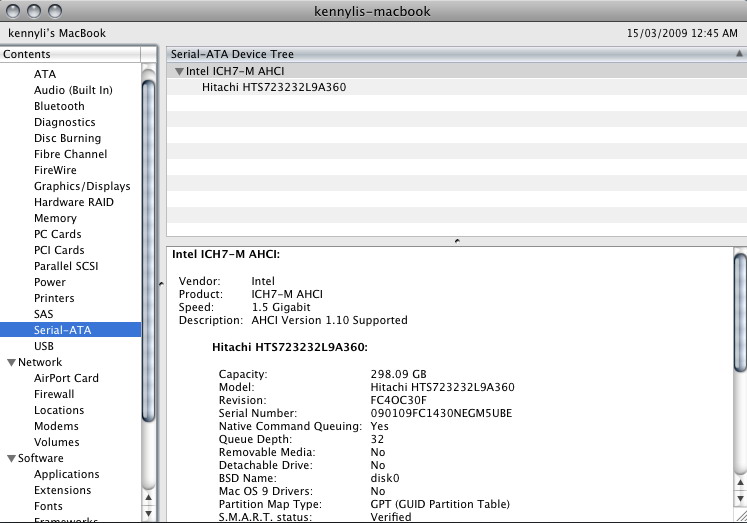Select Fonts under Software

click(x=48, y=506)
